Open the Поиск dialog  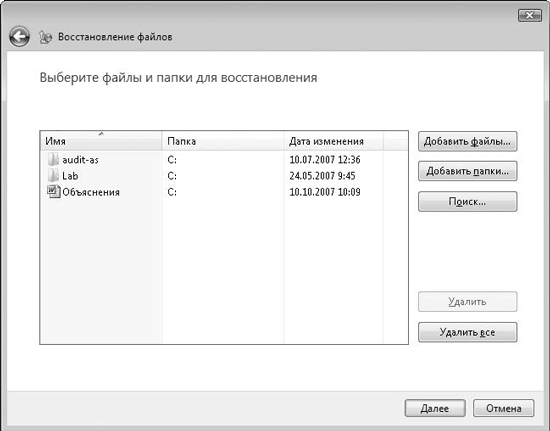[467, 202]
